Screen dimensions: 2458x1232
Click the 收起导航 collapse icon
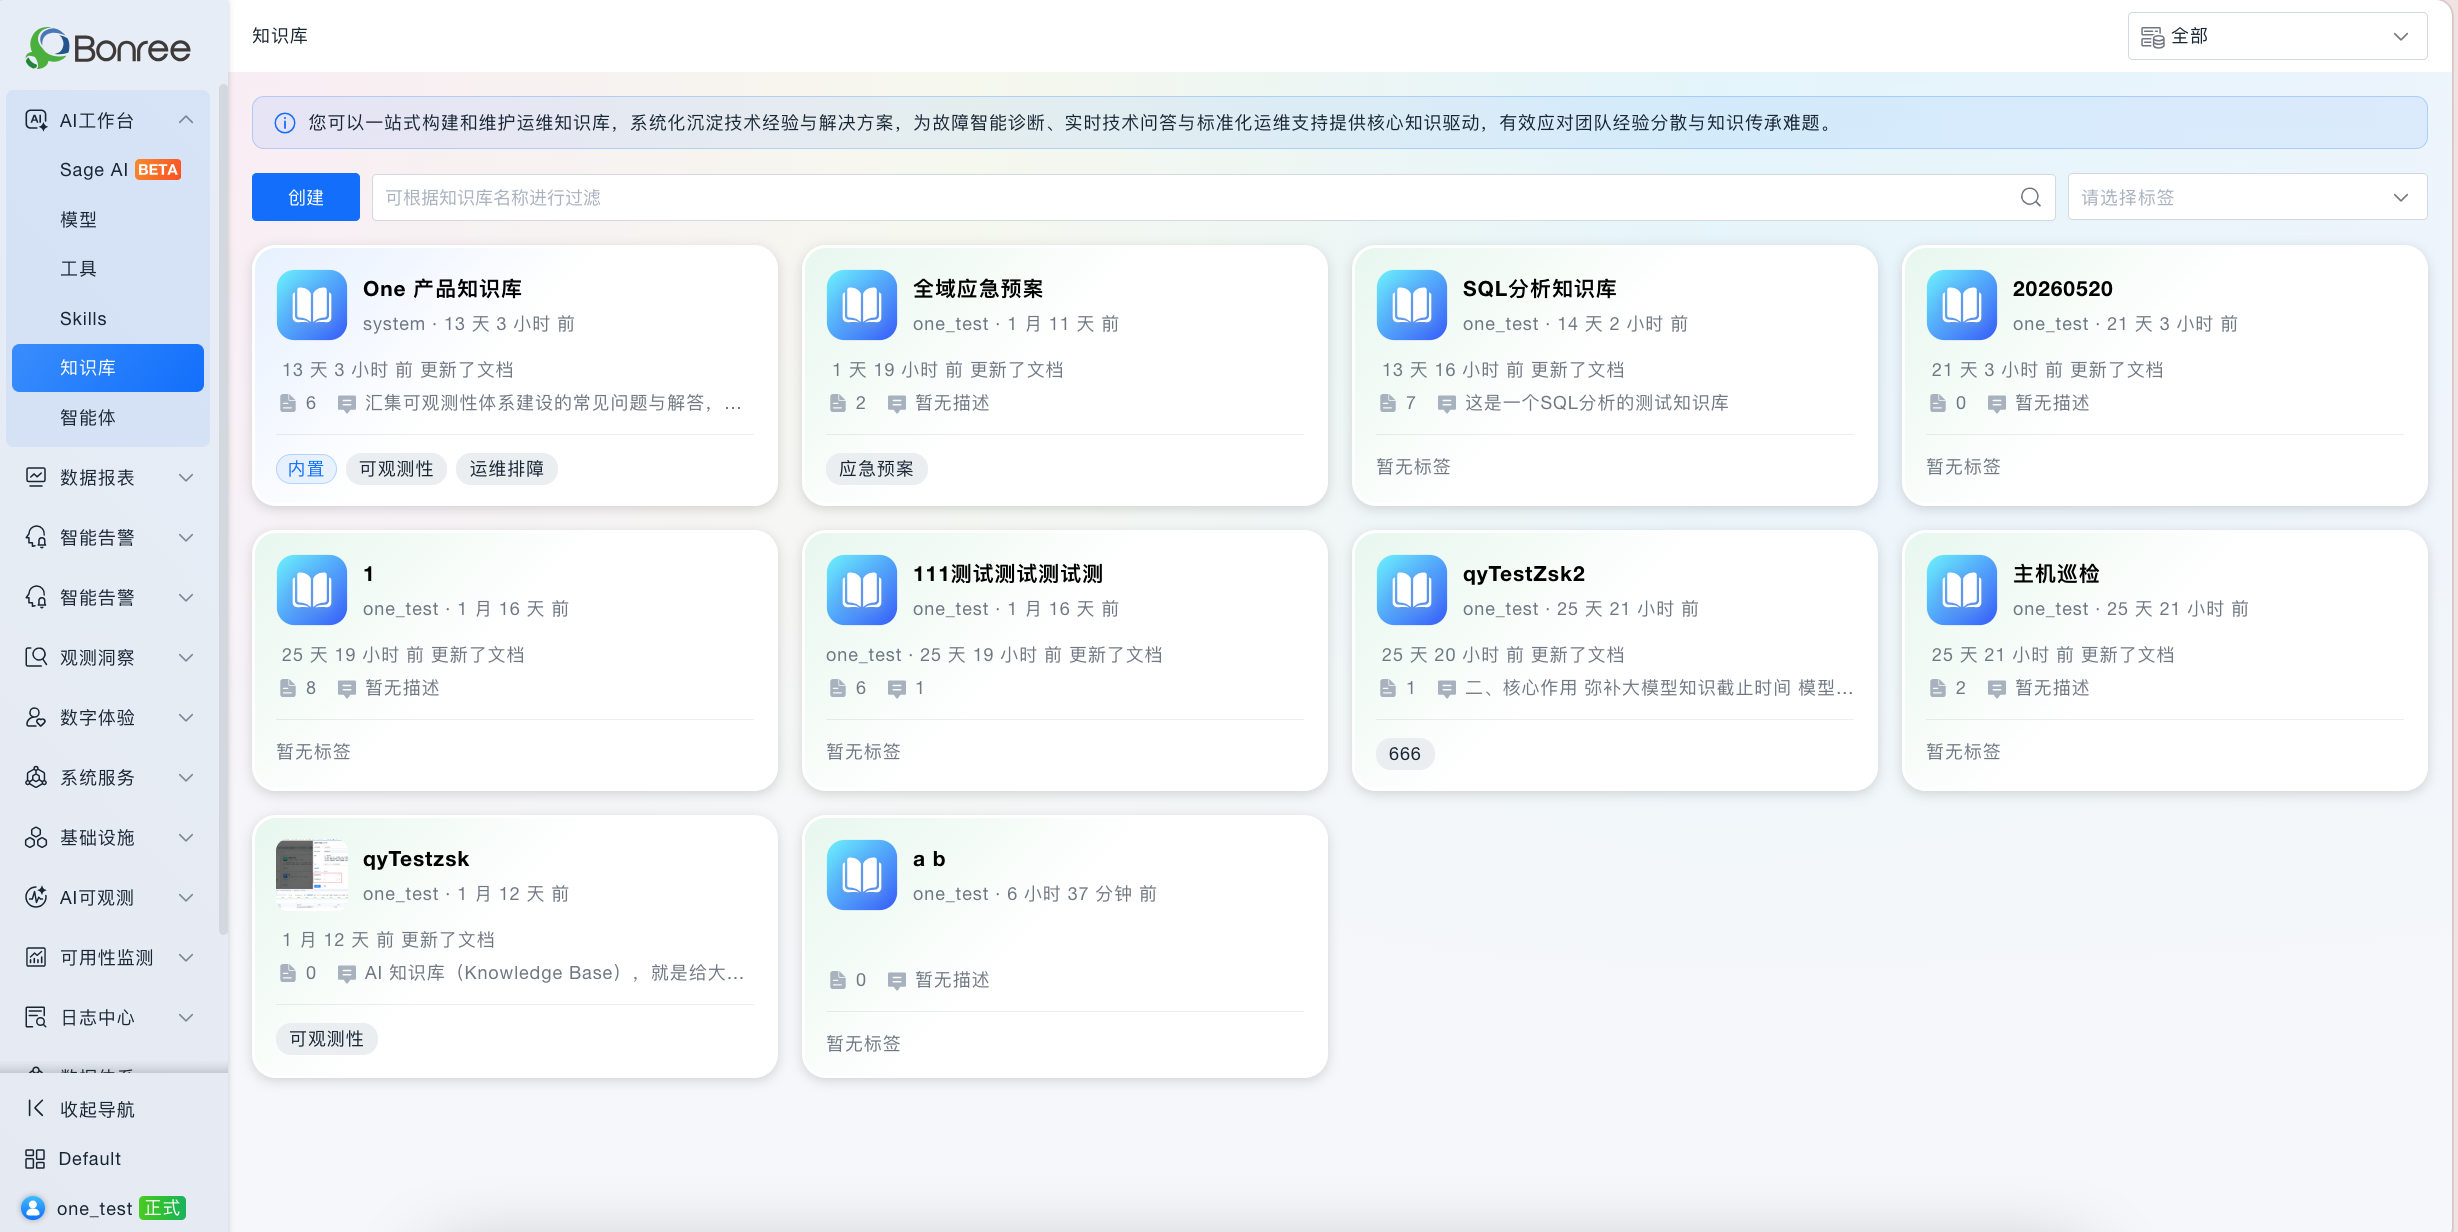35,1108
